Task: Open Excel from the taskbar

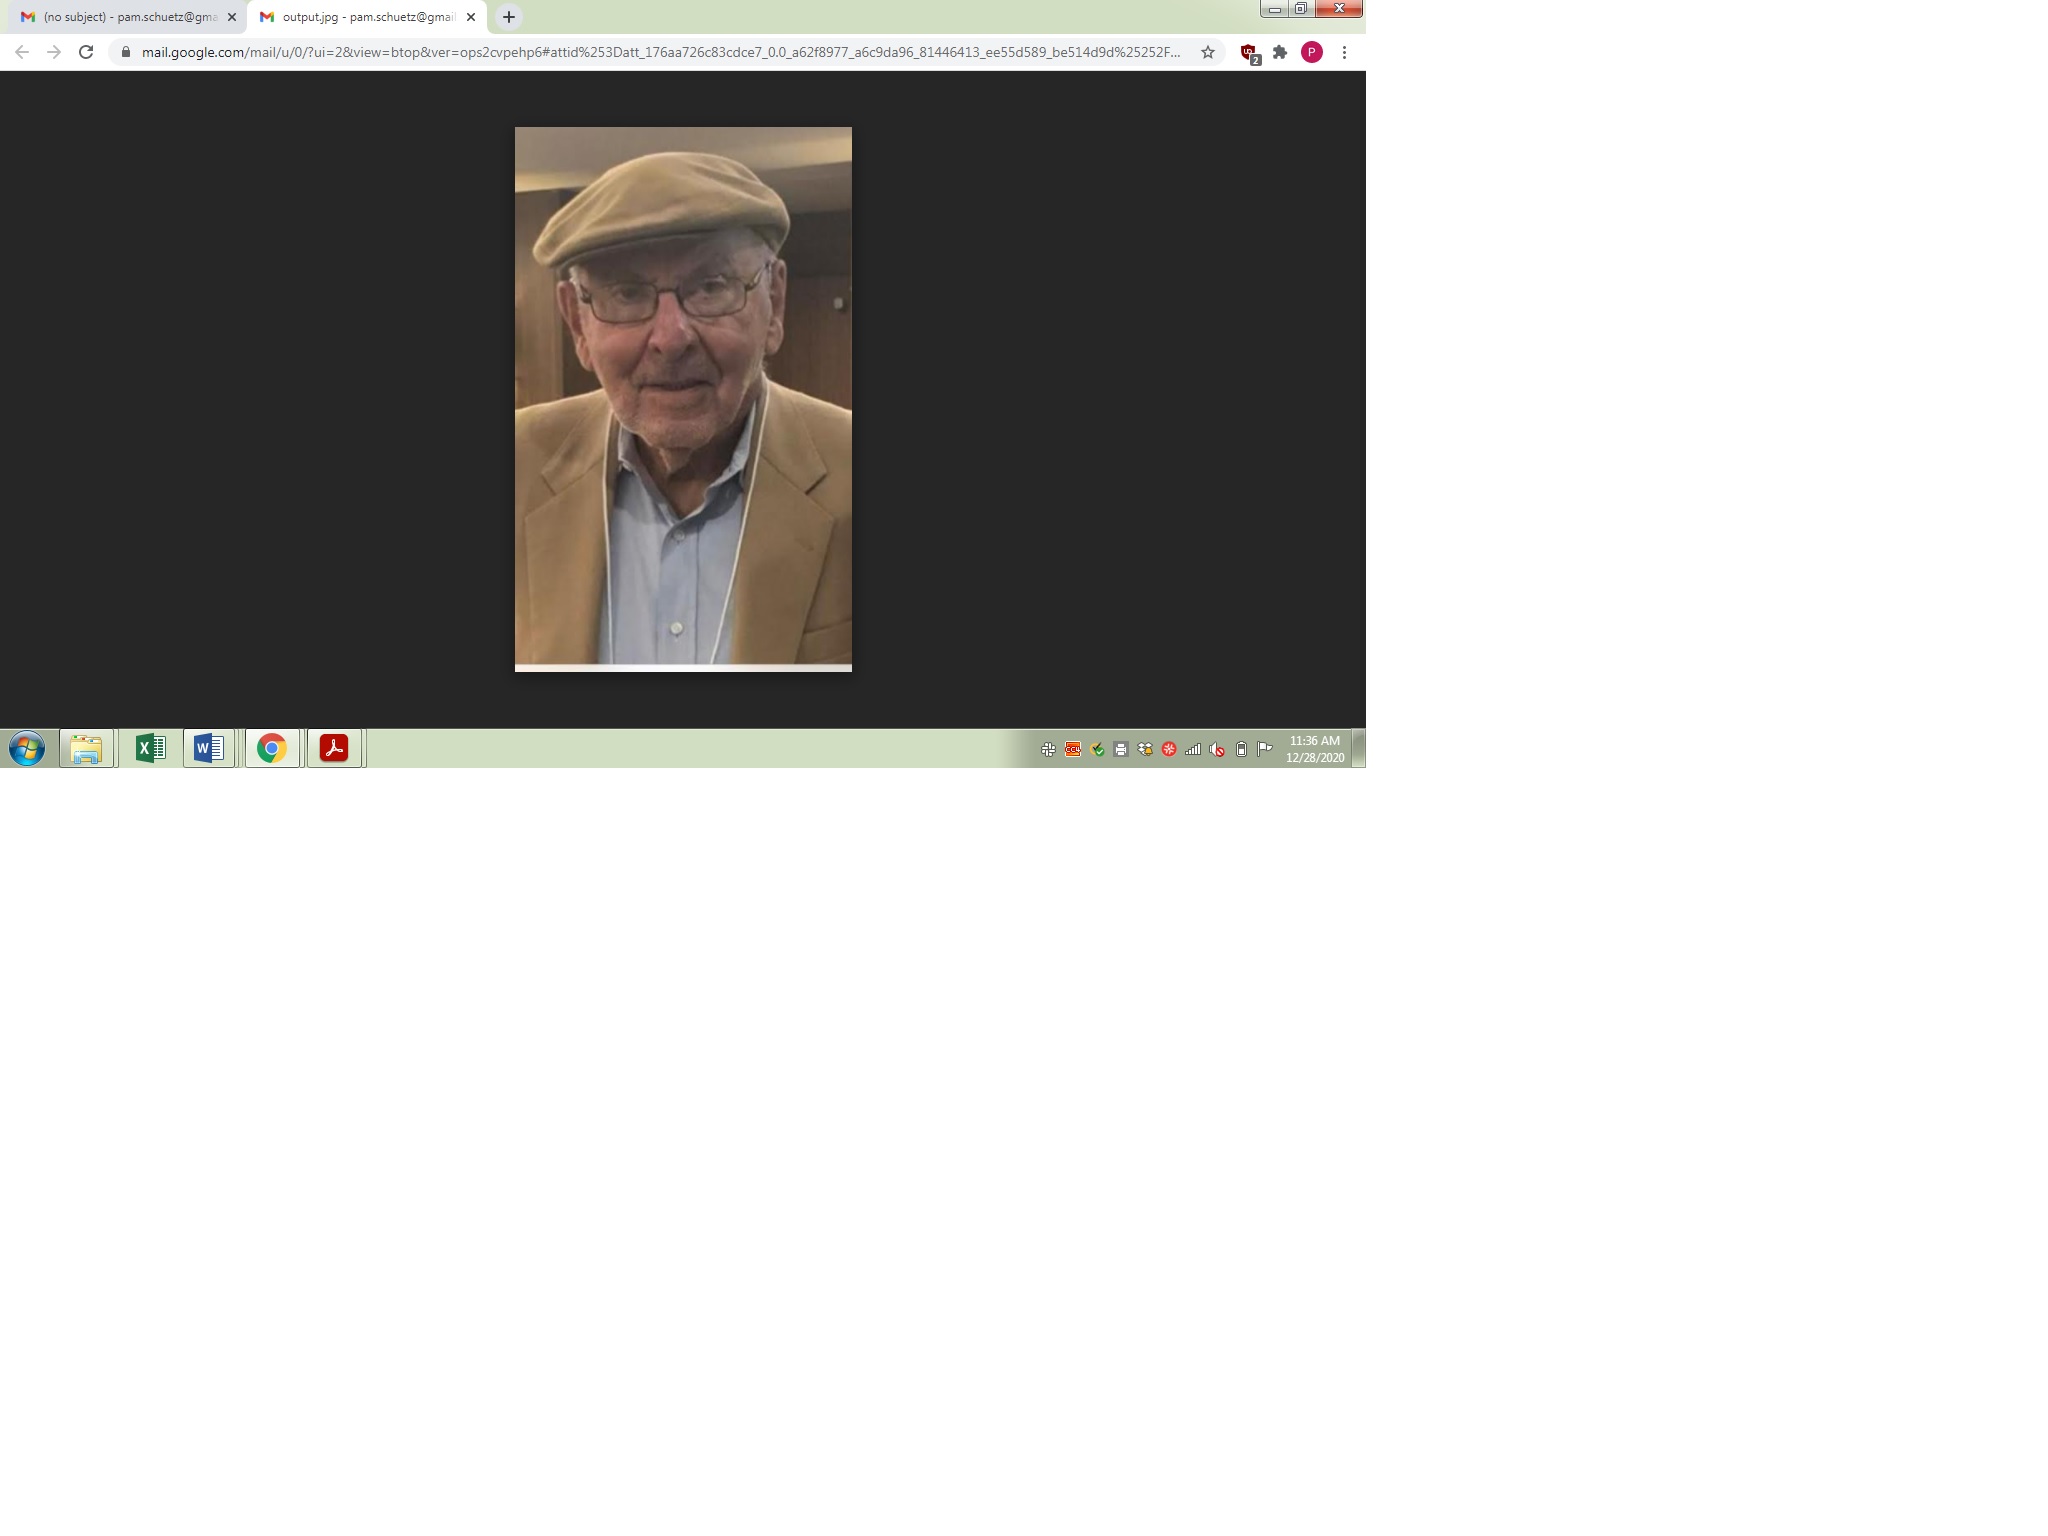Action: [150, 748]
